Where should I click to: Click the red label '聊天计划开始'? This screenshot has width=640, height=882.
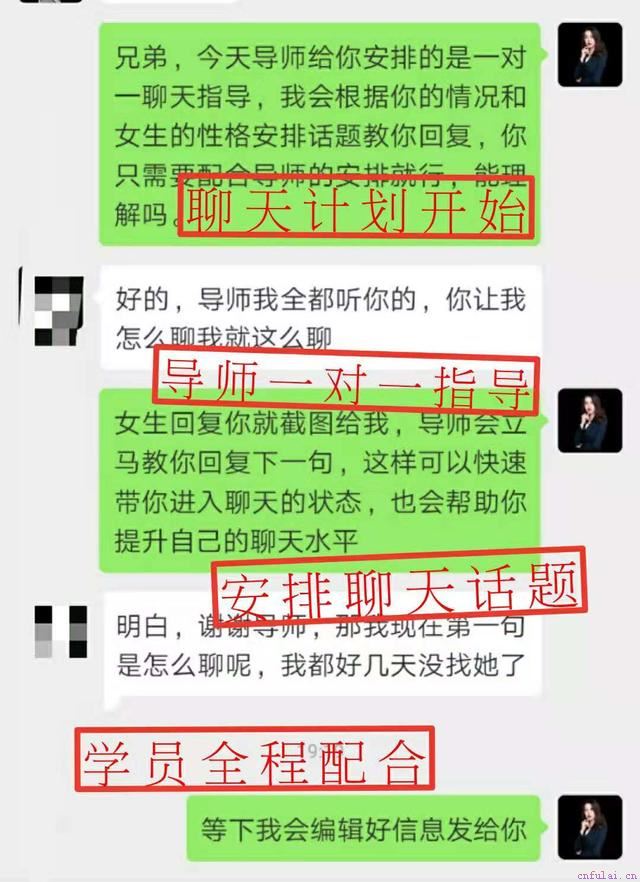tap(356, 206)
